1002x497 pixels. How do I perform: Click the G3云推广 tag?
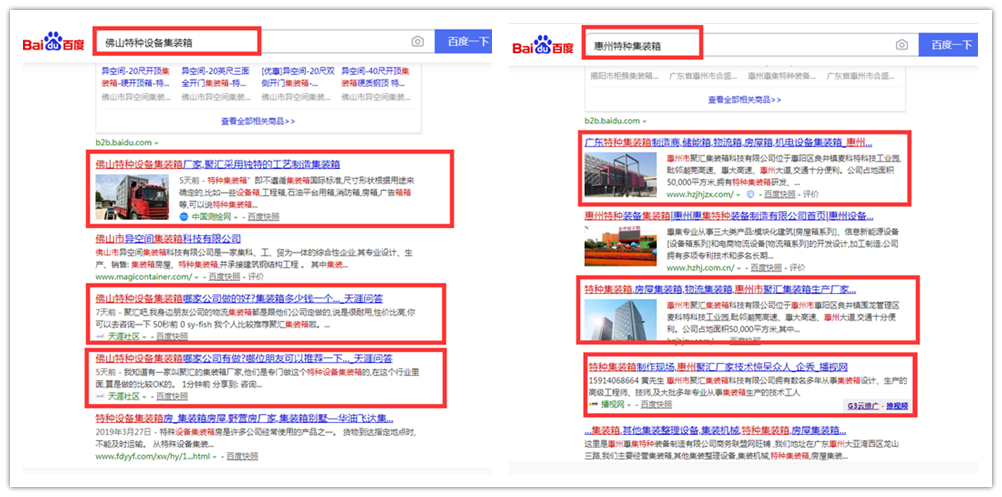coord(863,406)
